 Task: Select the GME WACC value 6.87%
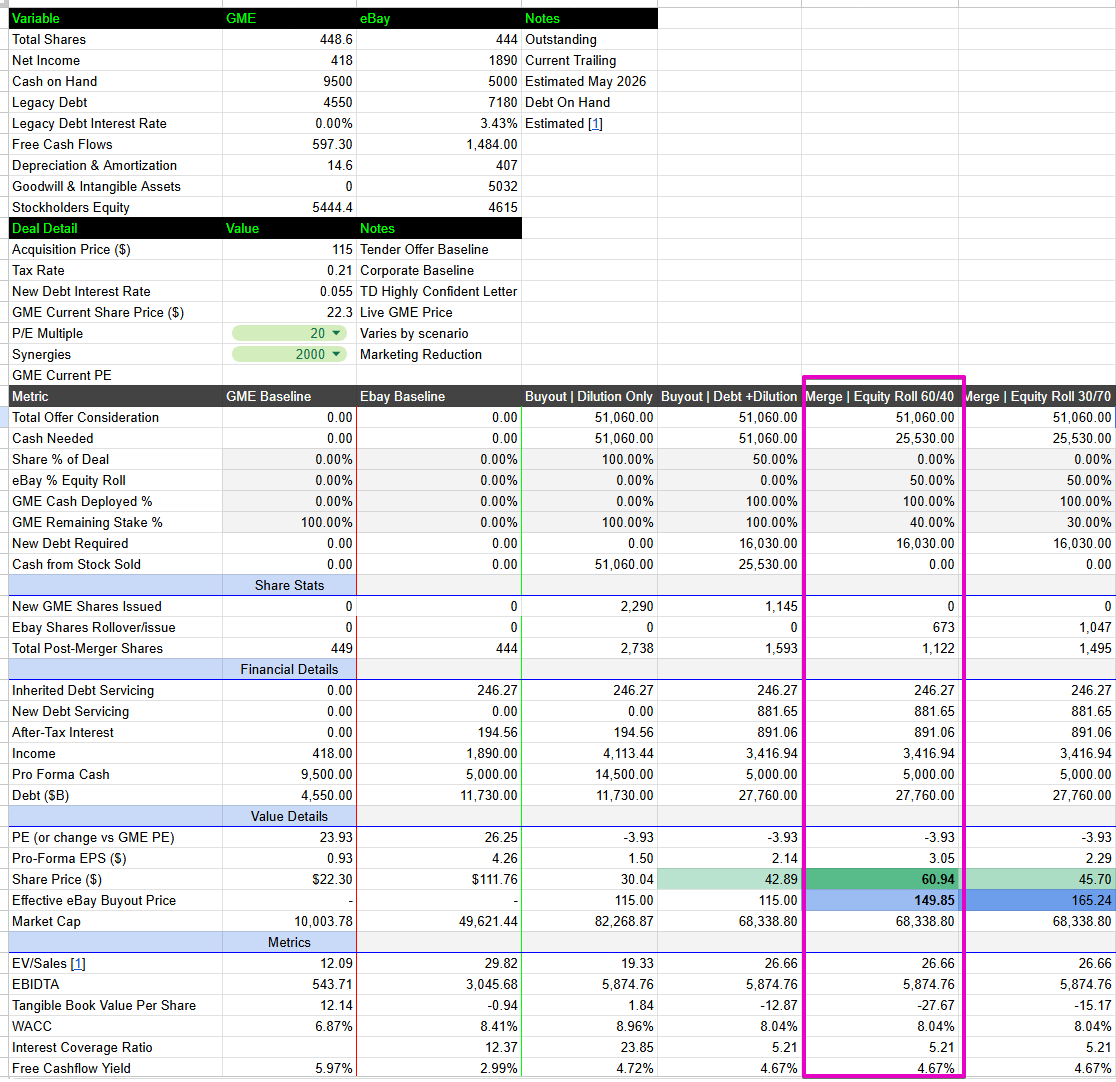point(289,1026)
